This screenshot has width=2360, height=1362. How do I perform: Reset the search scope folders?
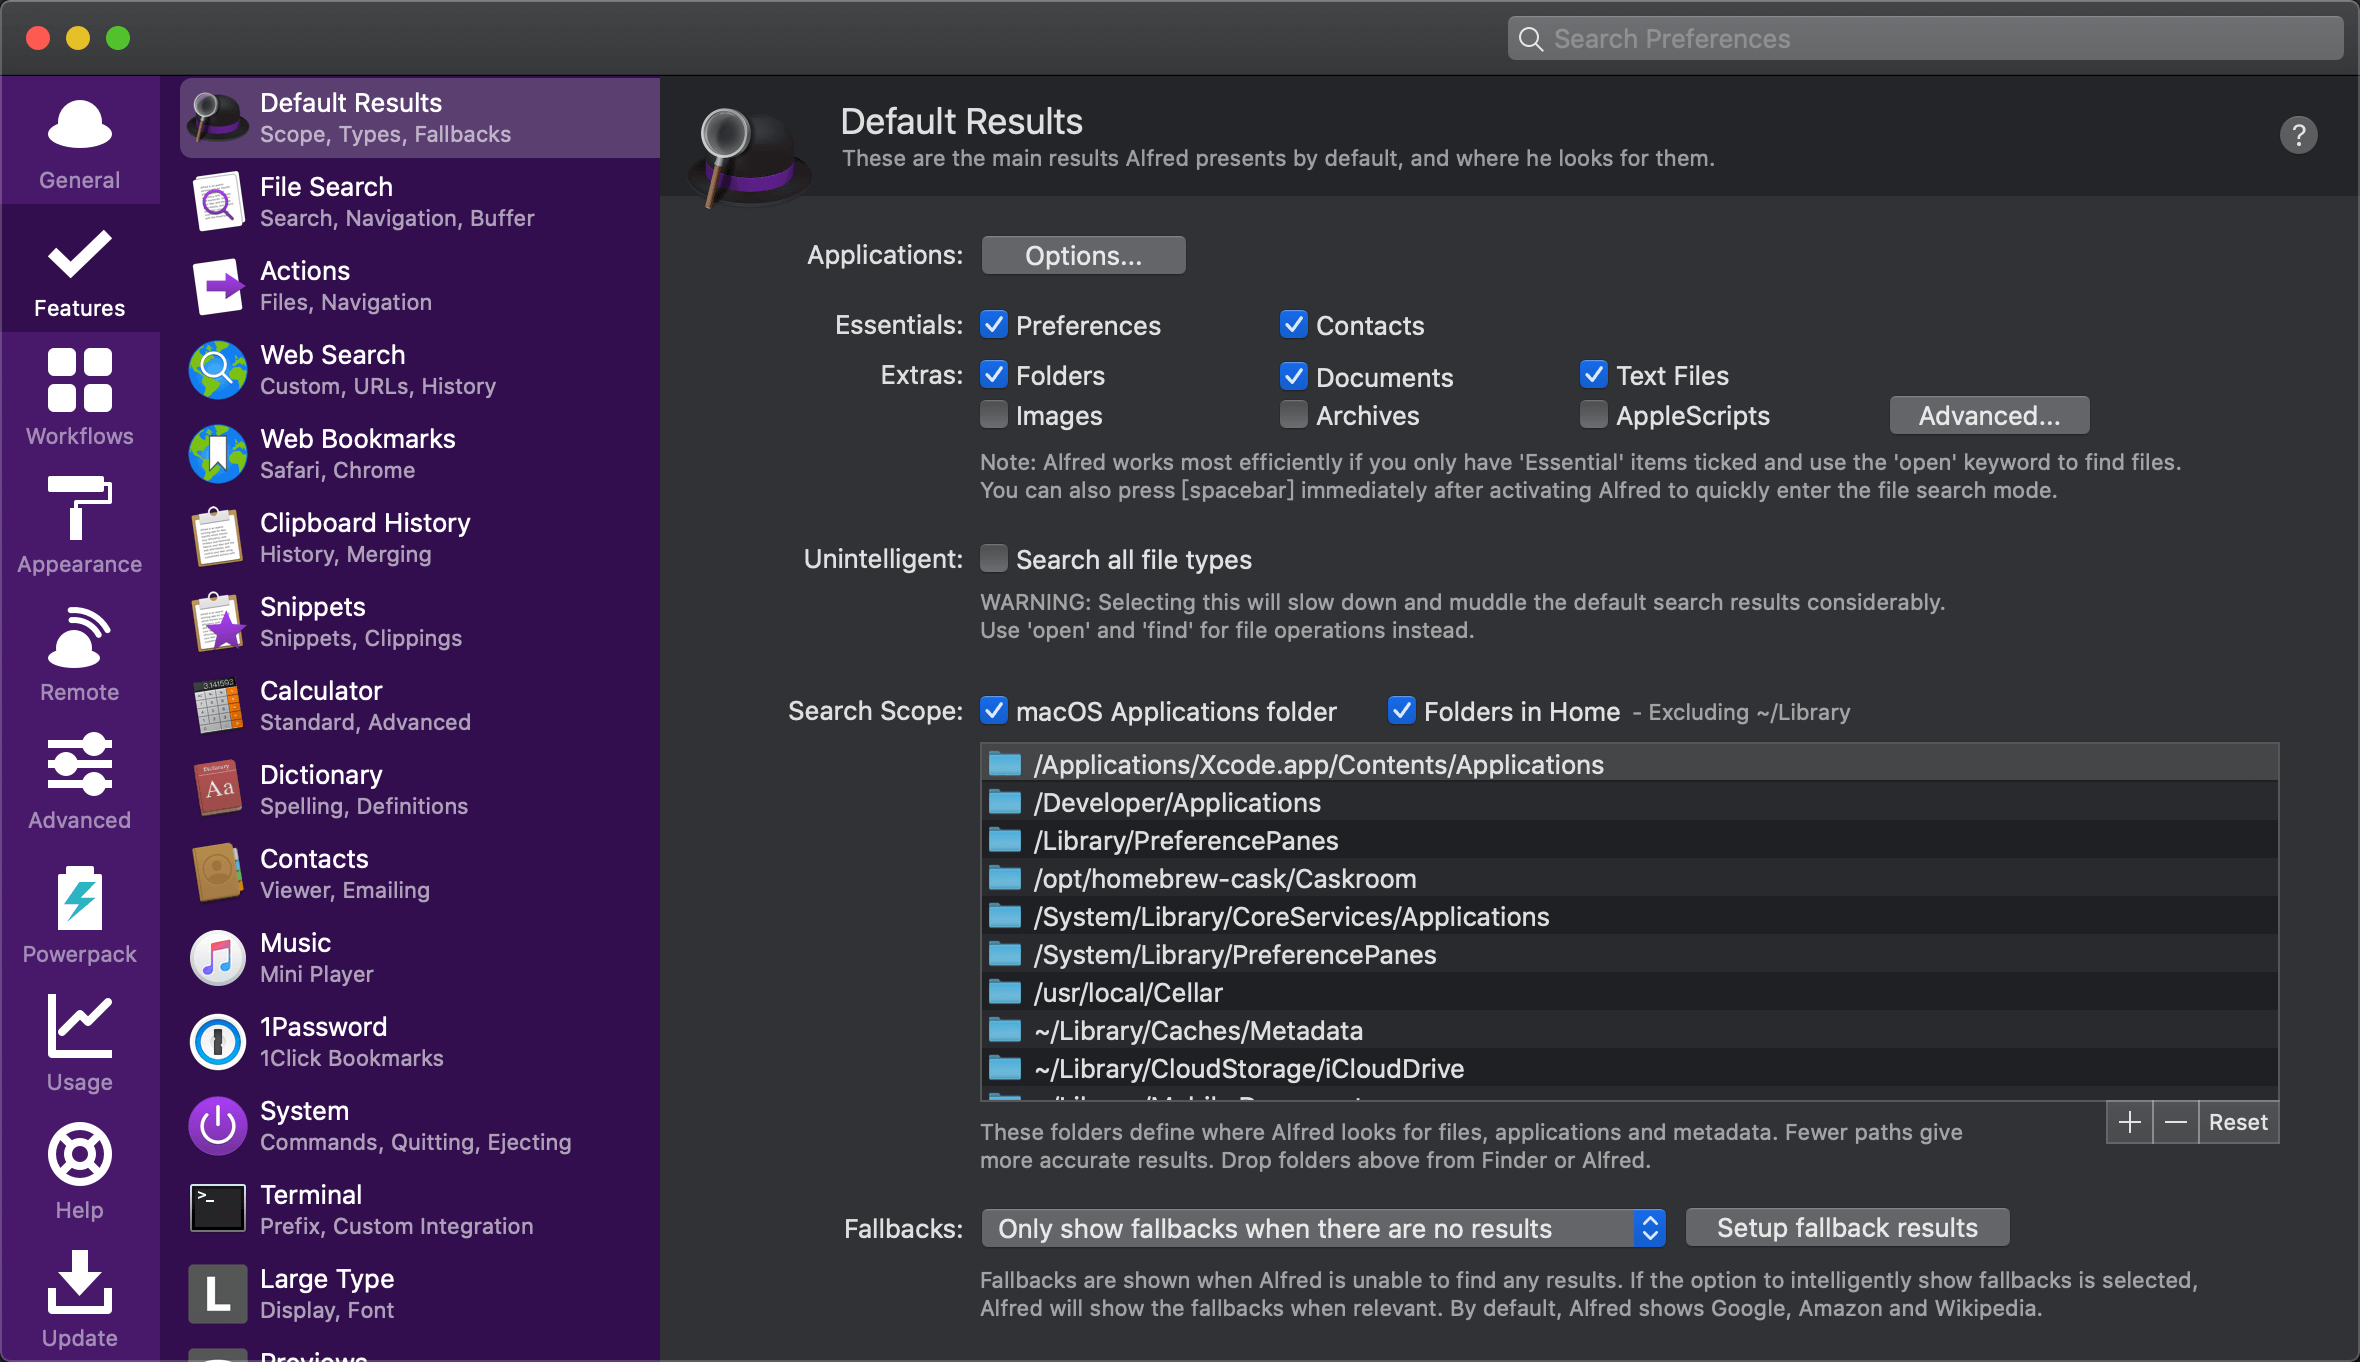[2238, 1122]
